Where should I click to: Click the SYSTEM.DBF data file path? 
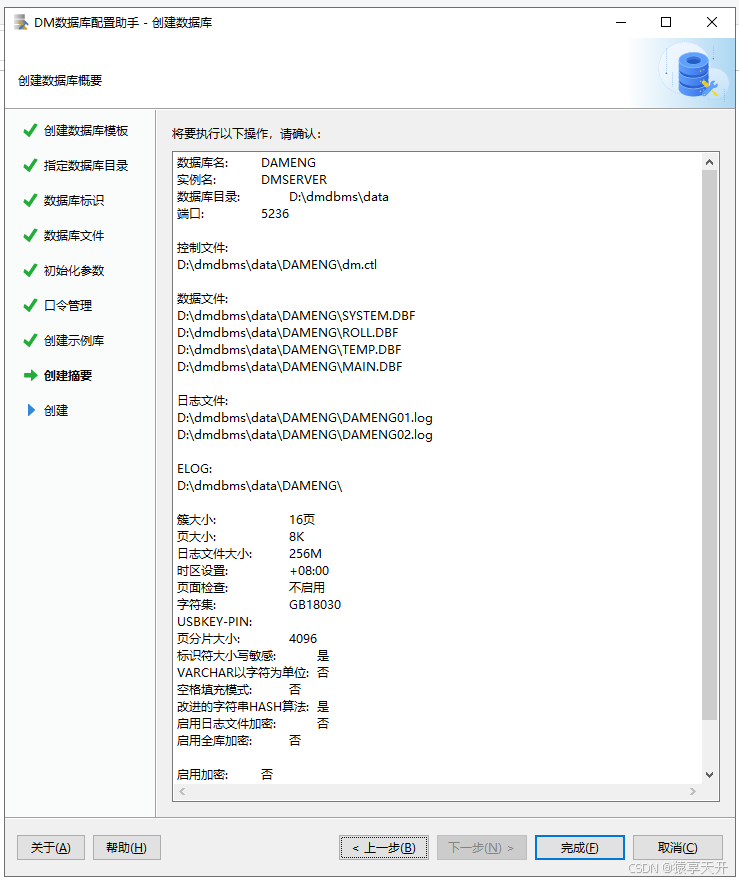pyautogui.click(x=296, y=316)
